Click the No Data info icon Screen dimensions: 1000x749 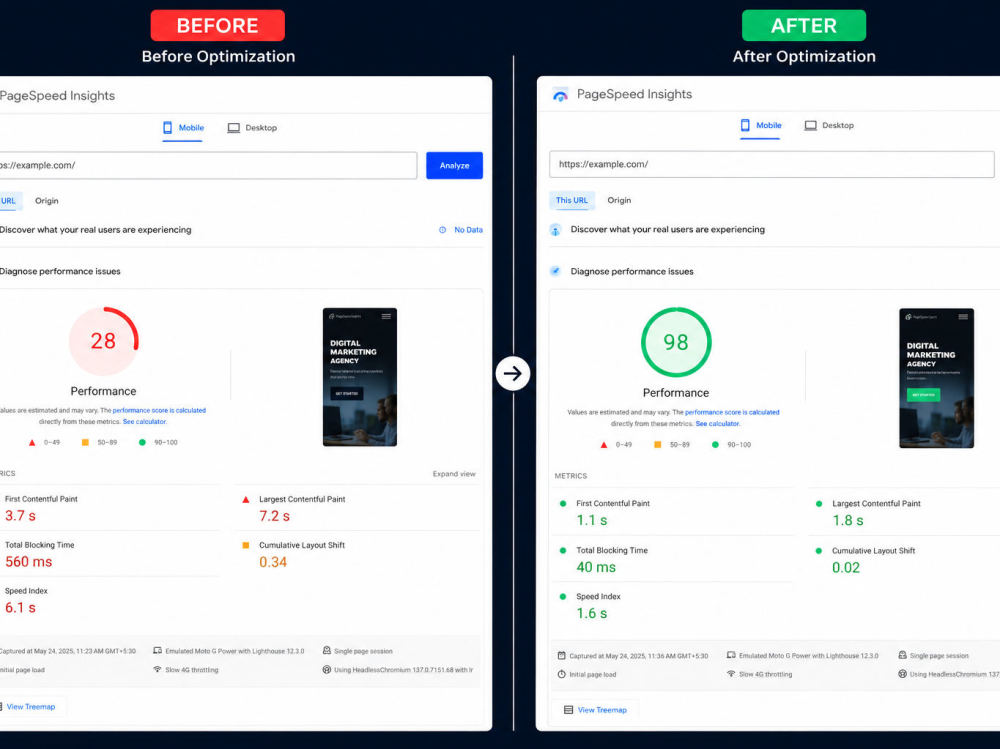click(x=443, y=230)
